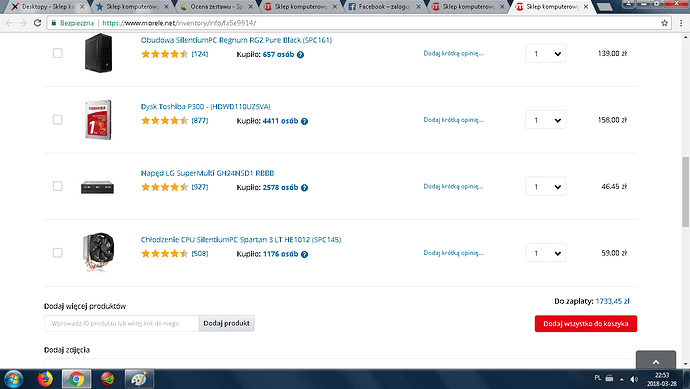Screen dimensions: 690x389
Task: Tick the checkbox for Obudowa SilentiumPC Regnum
Action: tap(57, 53)
